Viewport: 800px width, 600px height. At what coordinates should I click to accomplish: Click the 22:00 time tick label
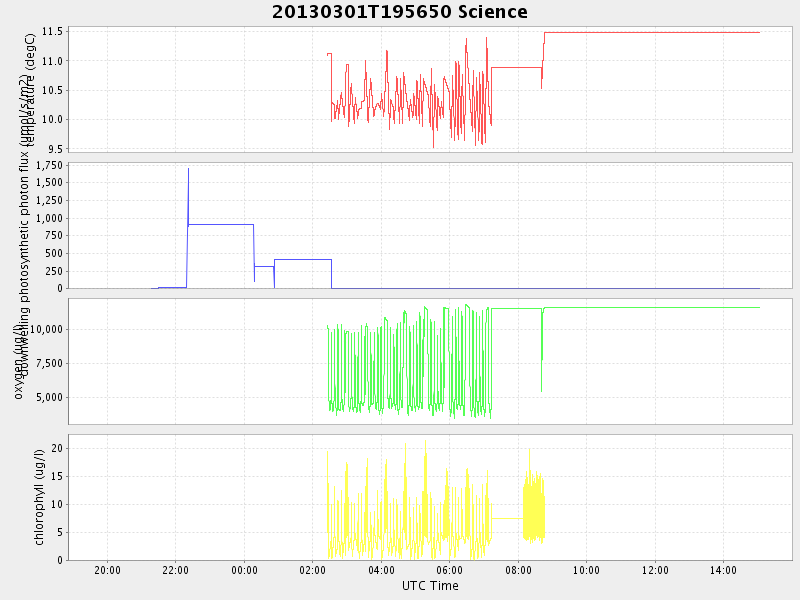click(176, 570)
